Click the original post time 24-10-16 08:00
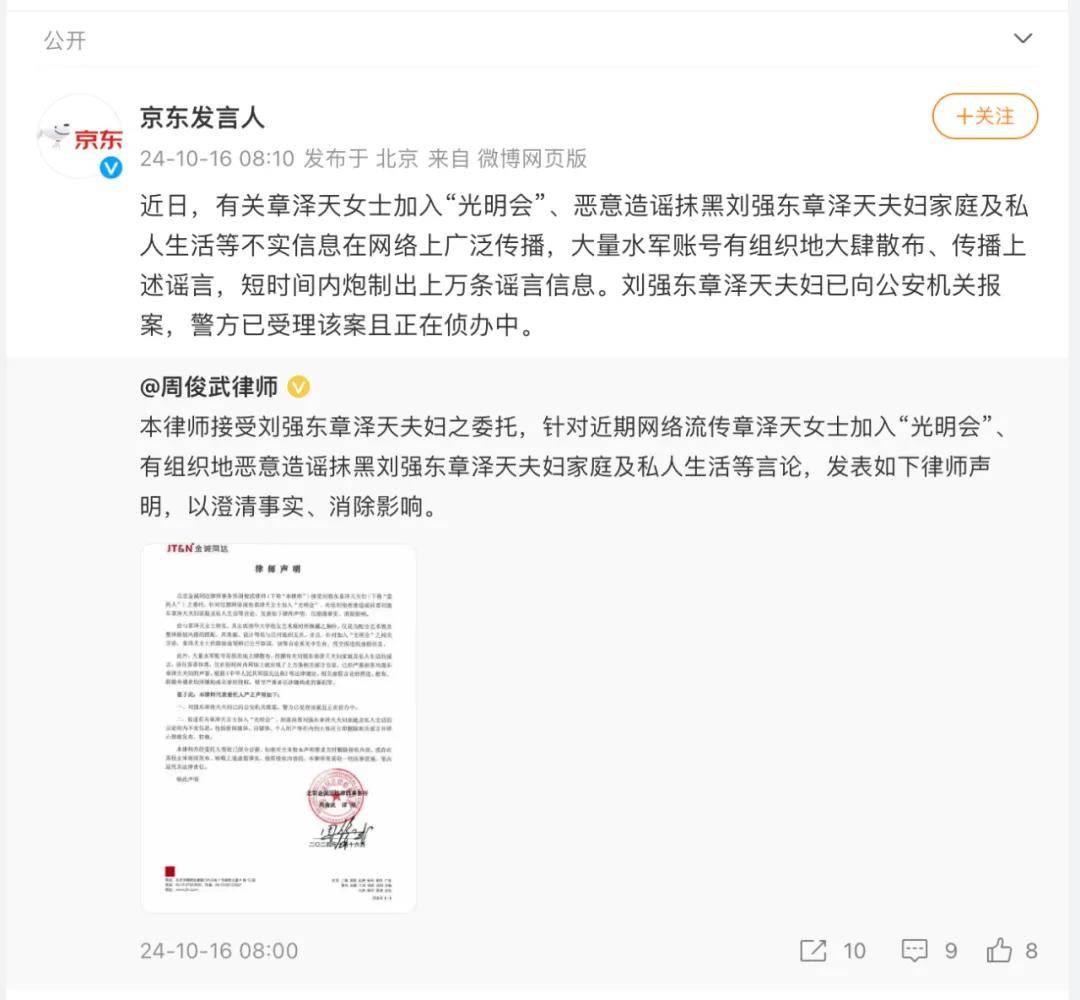The width and height of the screenshot is (1080, 1000). click(x=219, y=950)
